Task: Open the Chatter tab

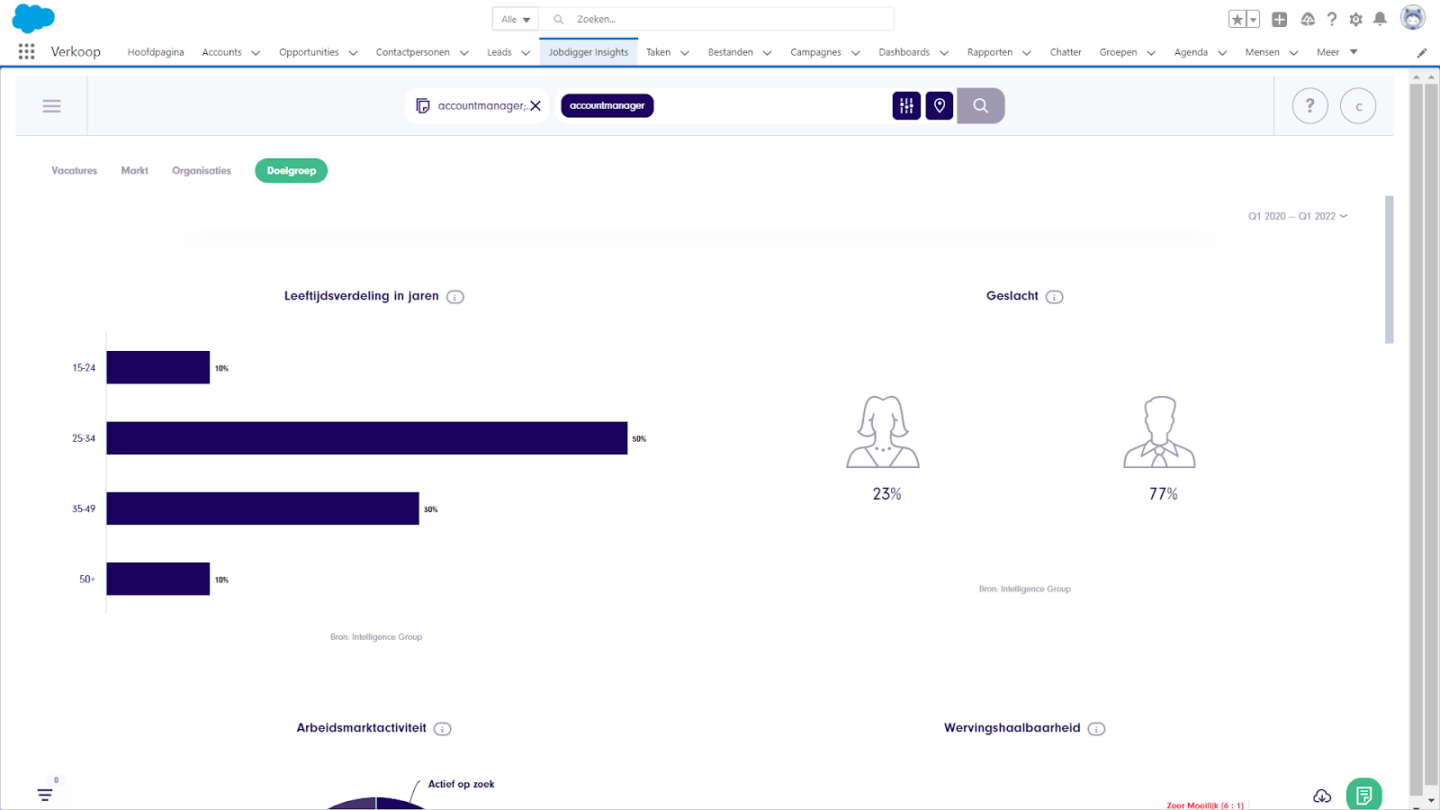Action: 1066,52
